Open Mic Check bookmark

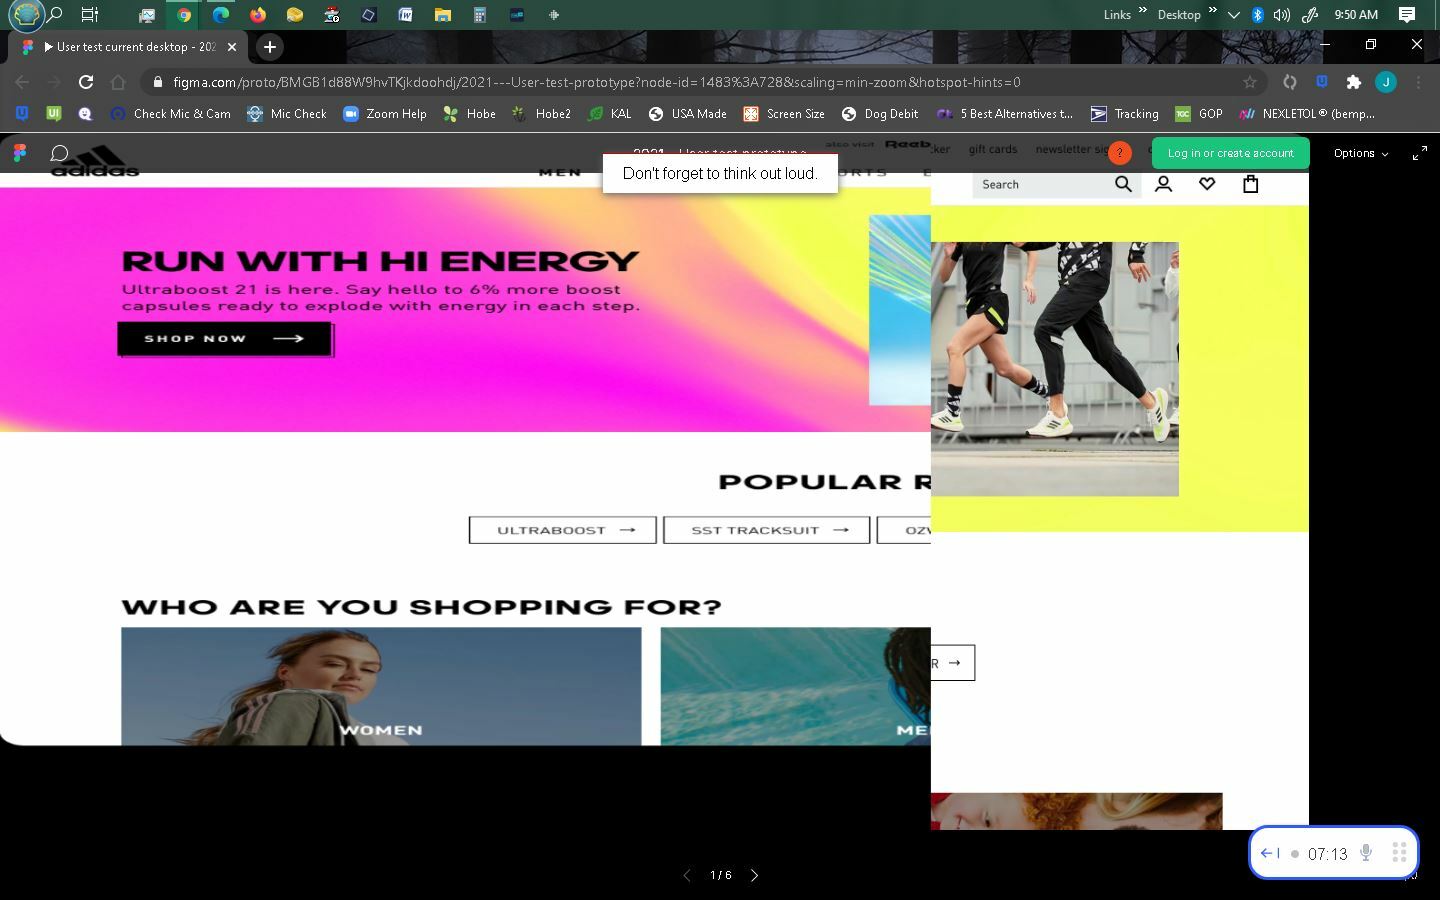[287, 114]
